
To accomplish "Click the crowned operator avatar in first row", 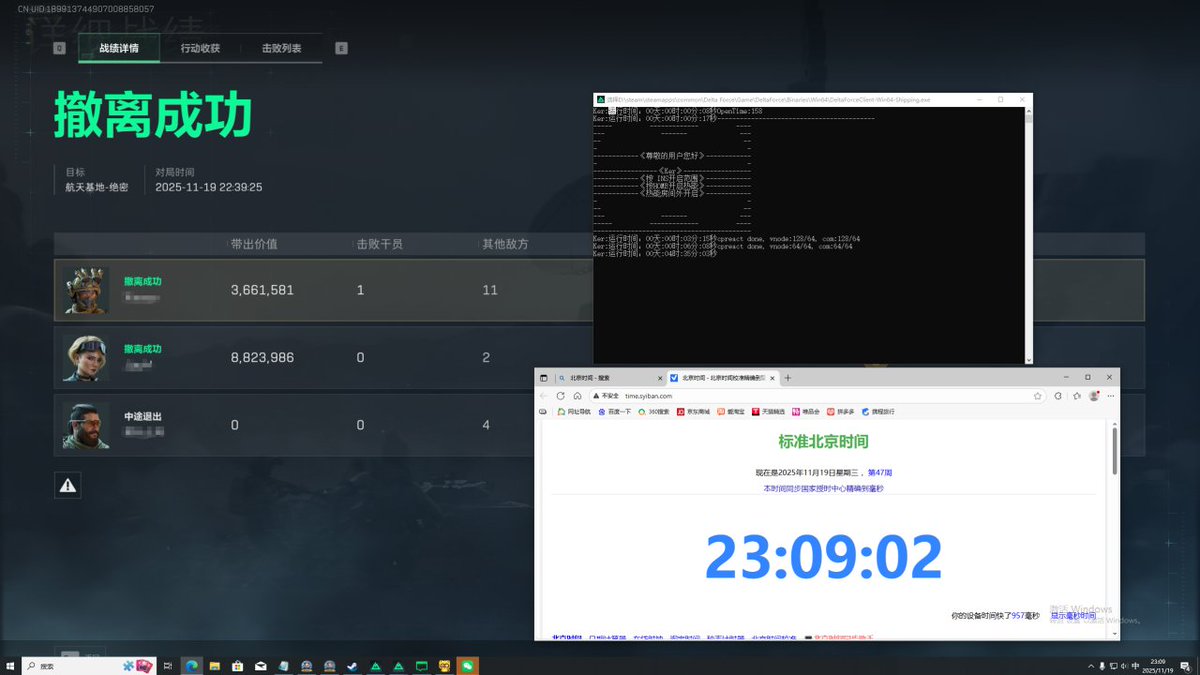I will [x=87, y=290].
